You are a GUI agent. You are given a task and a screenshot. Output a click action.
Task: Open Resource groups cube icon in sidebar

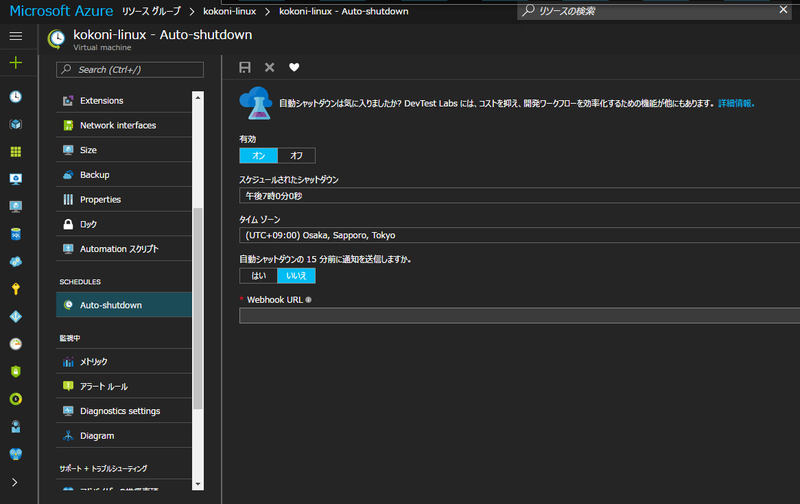pyautogui.click(x=16, y=124)
